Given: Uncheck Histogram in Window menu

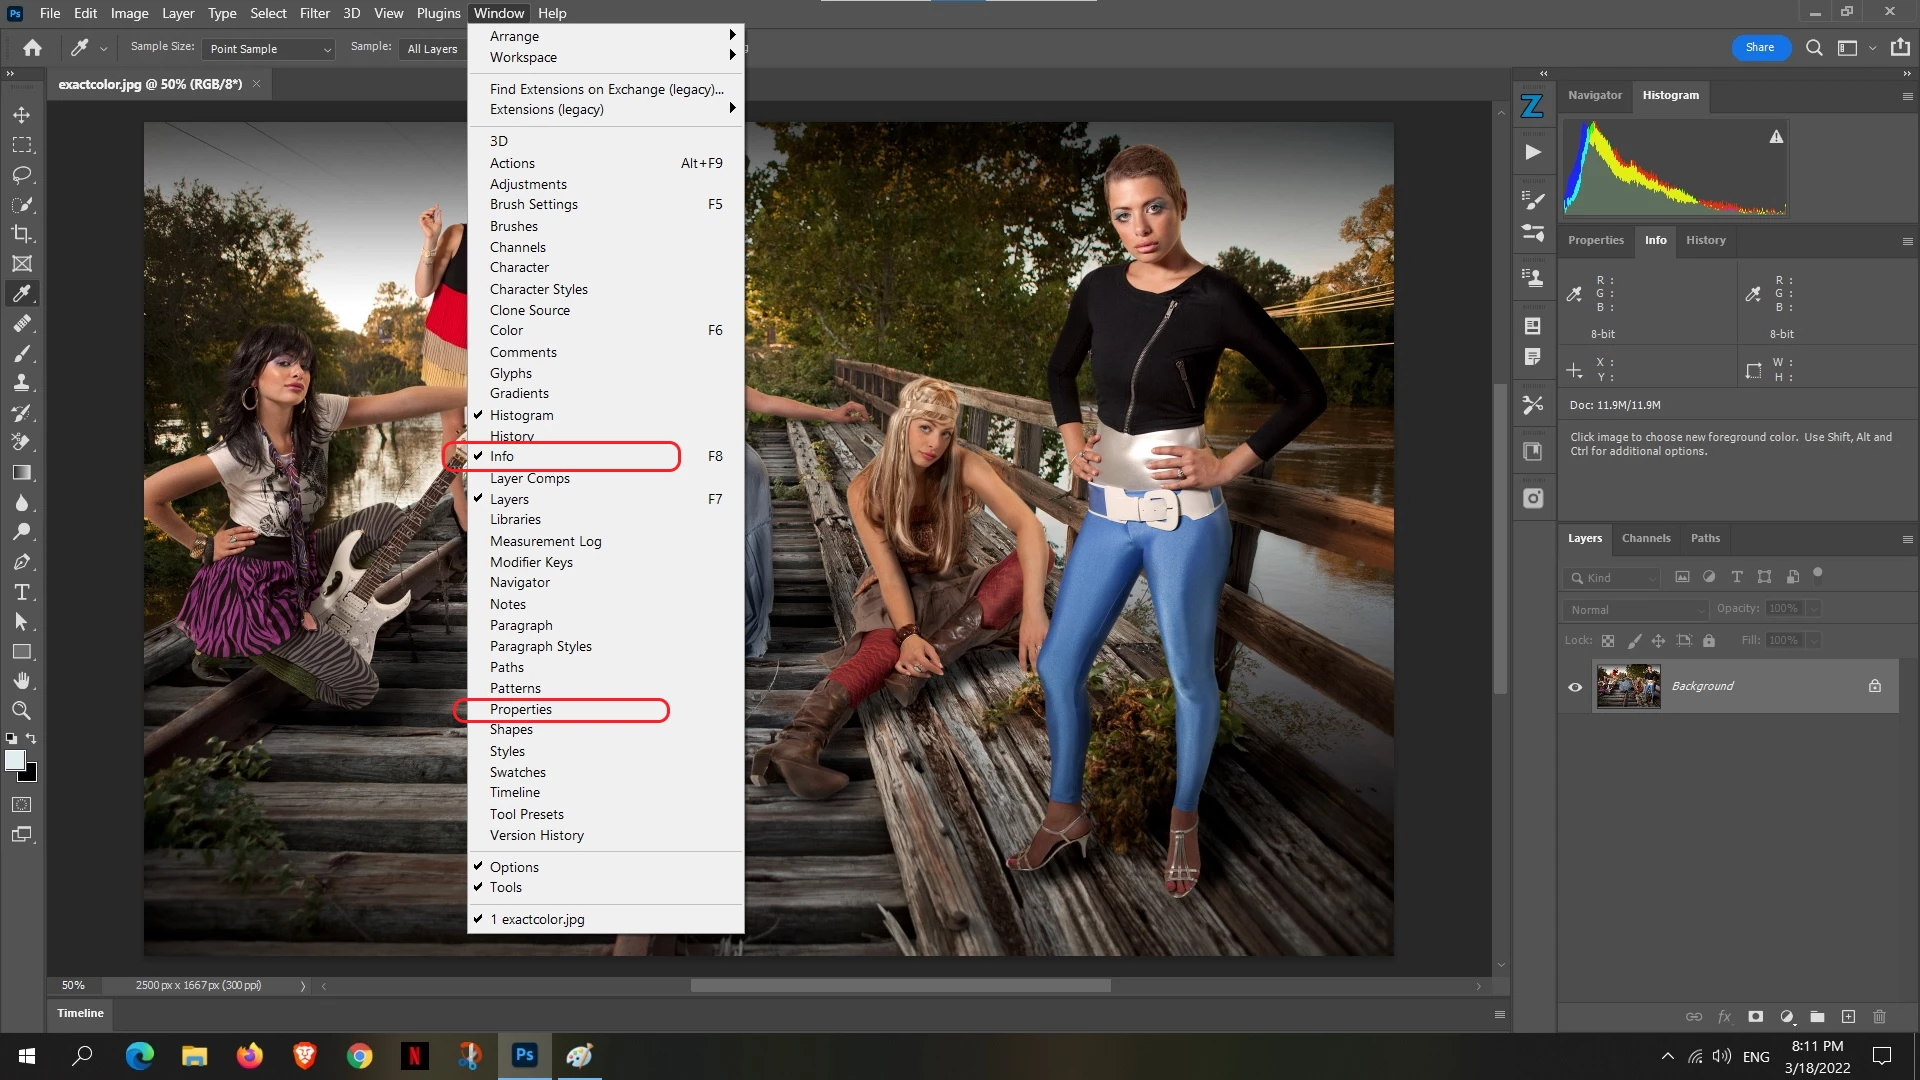Looking at the screenshot, I should click(521, 415).
